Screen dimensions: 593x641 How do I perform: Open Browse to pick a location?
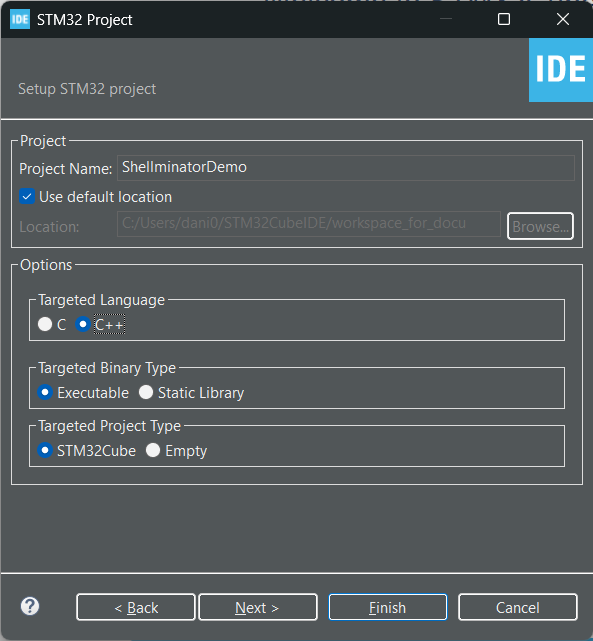coord(540,226)
